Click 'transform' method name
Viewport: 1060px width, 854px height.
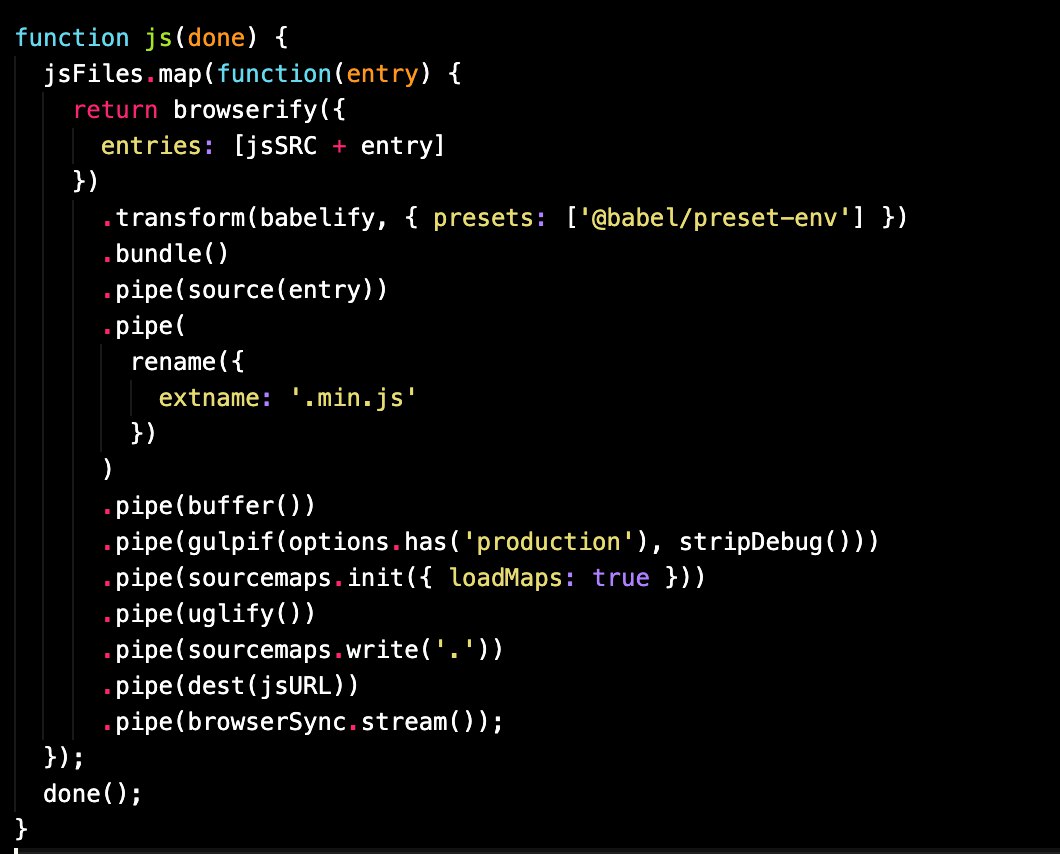tap(180, 218)
